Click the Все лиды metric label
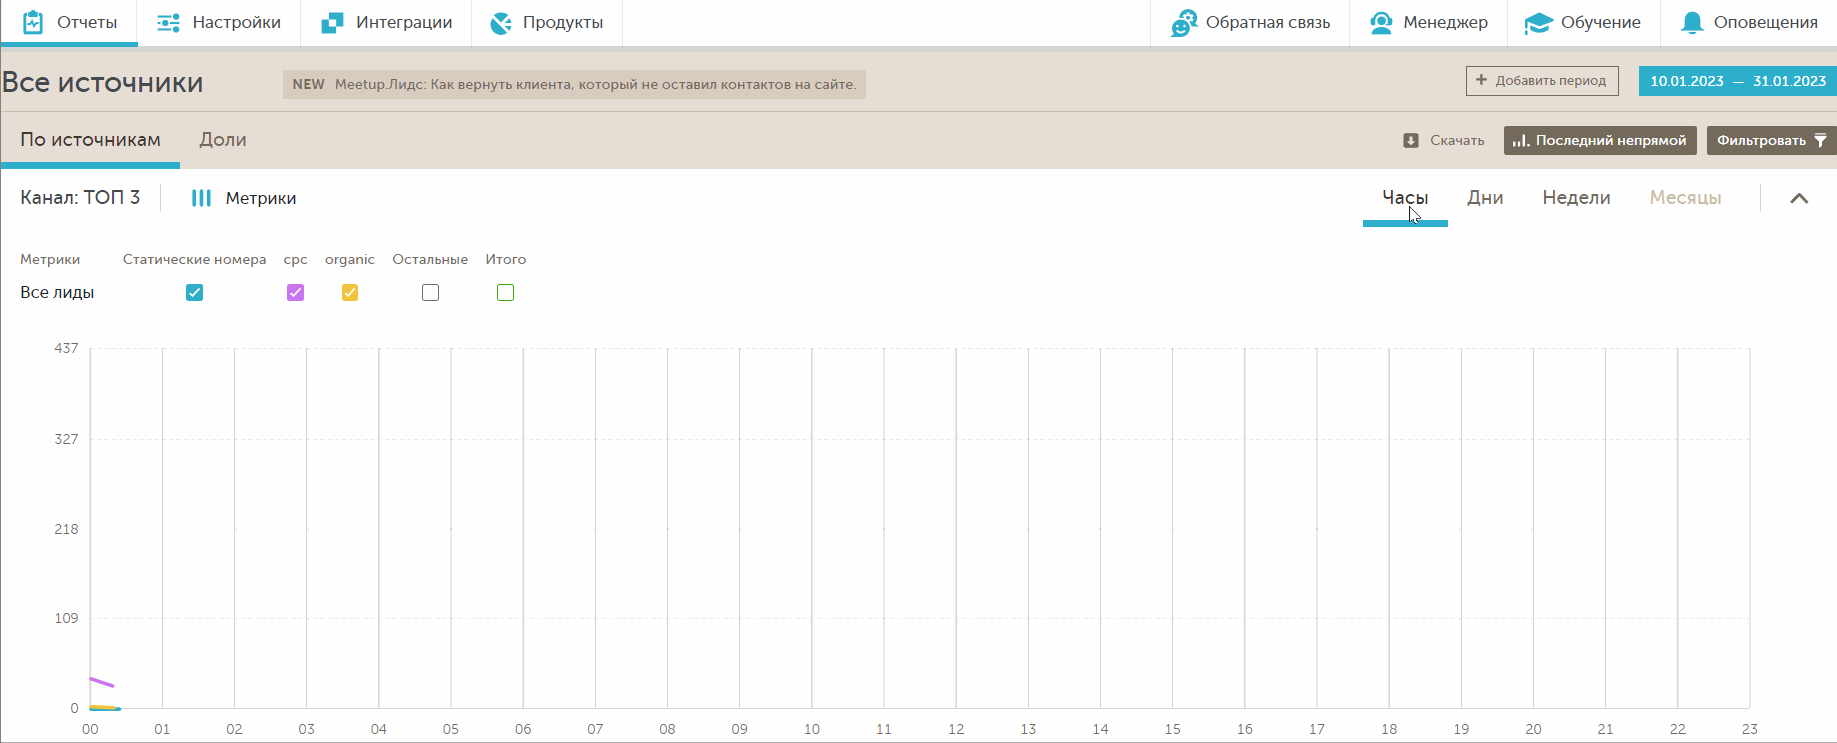Screen dimensions: 1837x743 click(x=57, y=293)
